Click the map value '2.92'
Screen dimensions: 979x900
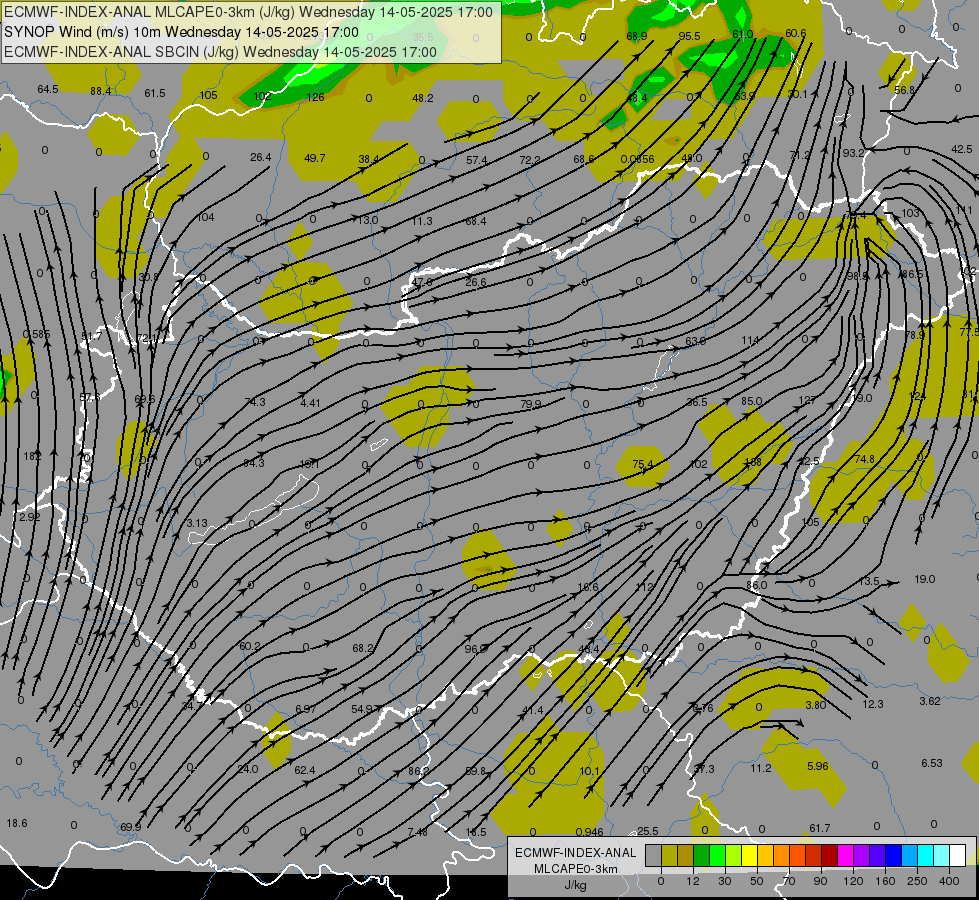tap(29, 517)
